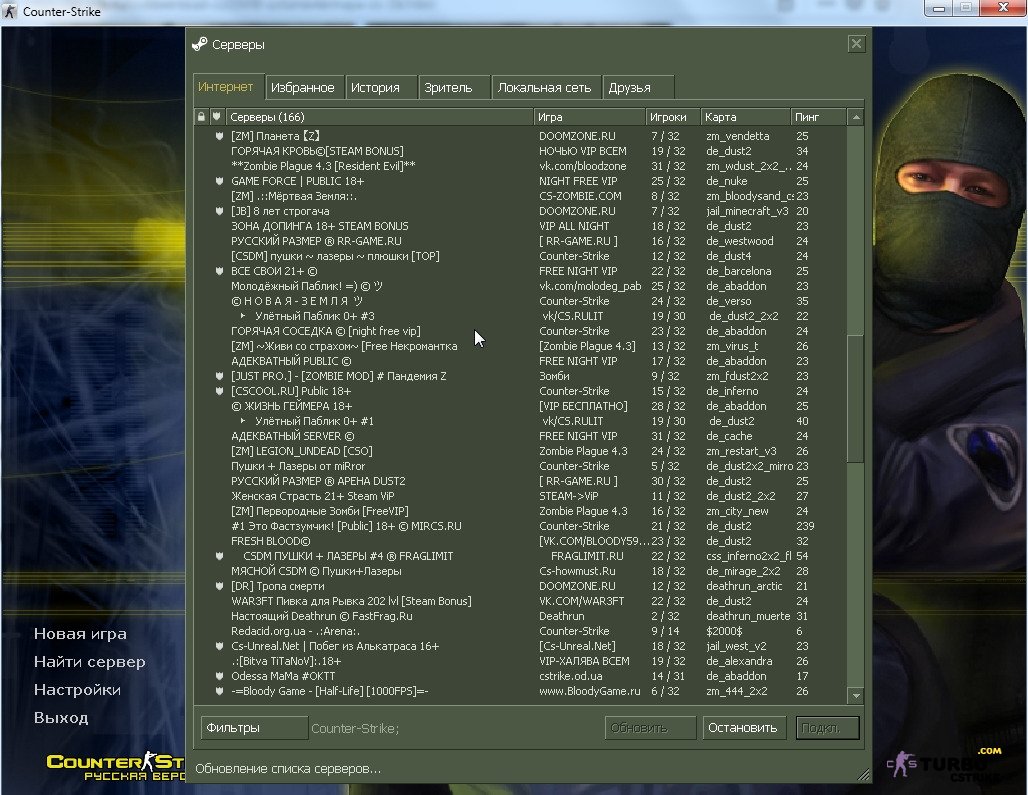Screen dimensions: 1028x795
Task: Click the resize grip of Серверы dialog
Action: (x=864, y=775)
